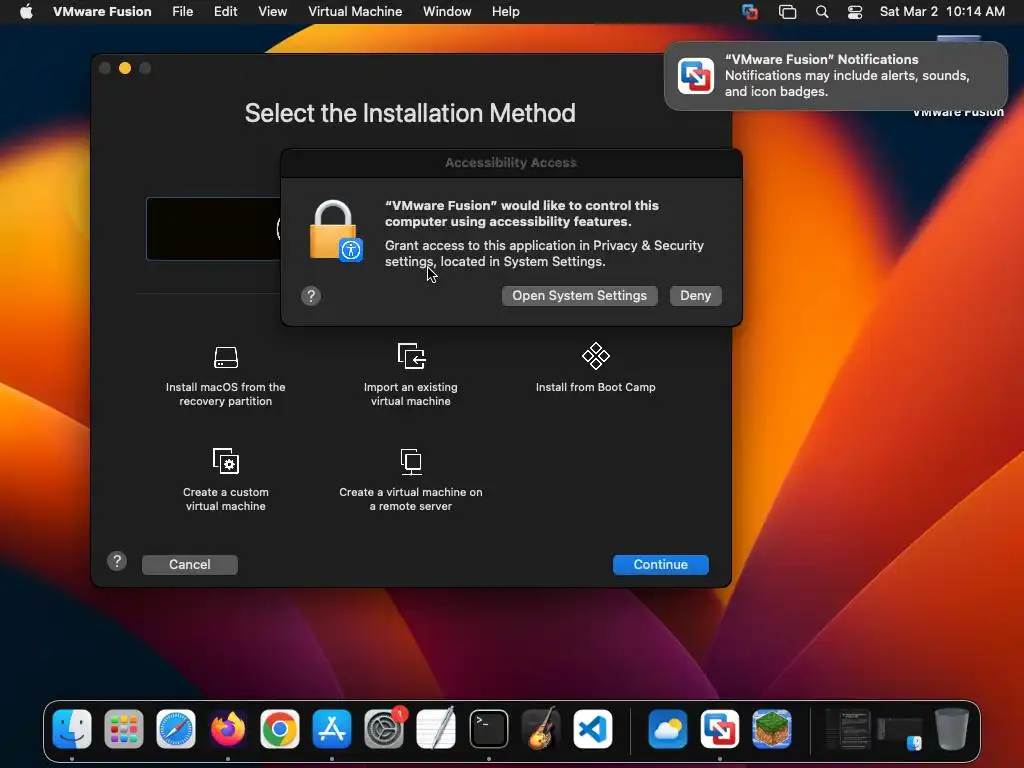The height and width of the screenshot is (768, 1024).
Task: Open Control Center in the menu bar
Action: coord(855,12)
